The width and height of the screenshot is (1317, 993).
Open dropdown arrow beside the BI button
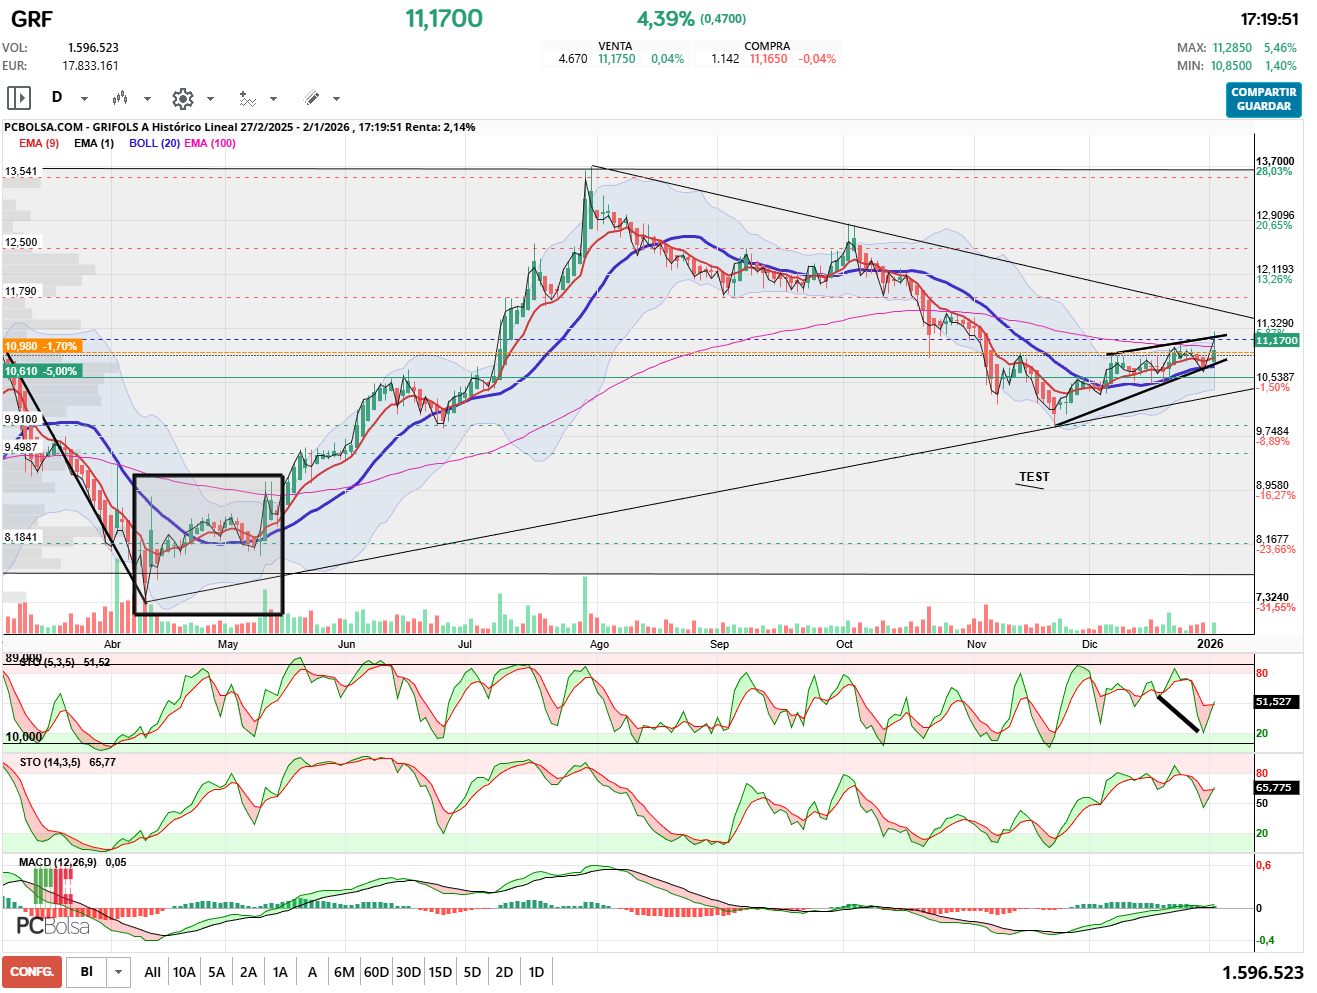coord(119,972)
